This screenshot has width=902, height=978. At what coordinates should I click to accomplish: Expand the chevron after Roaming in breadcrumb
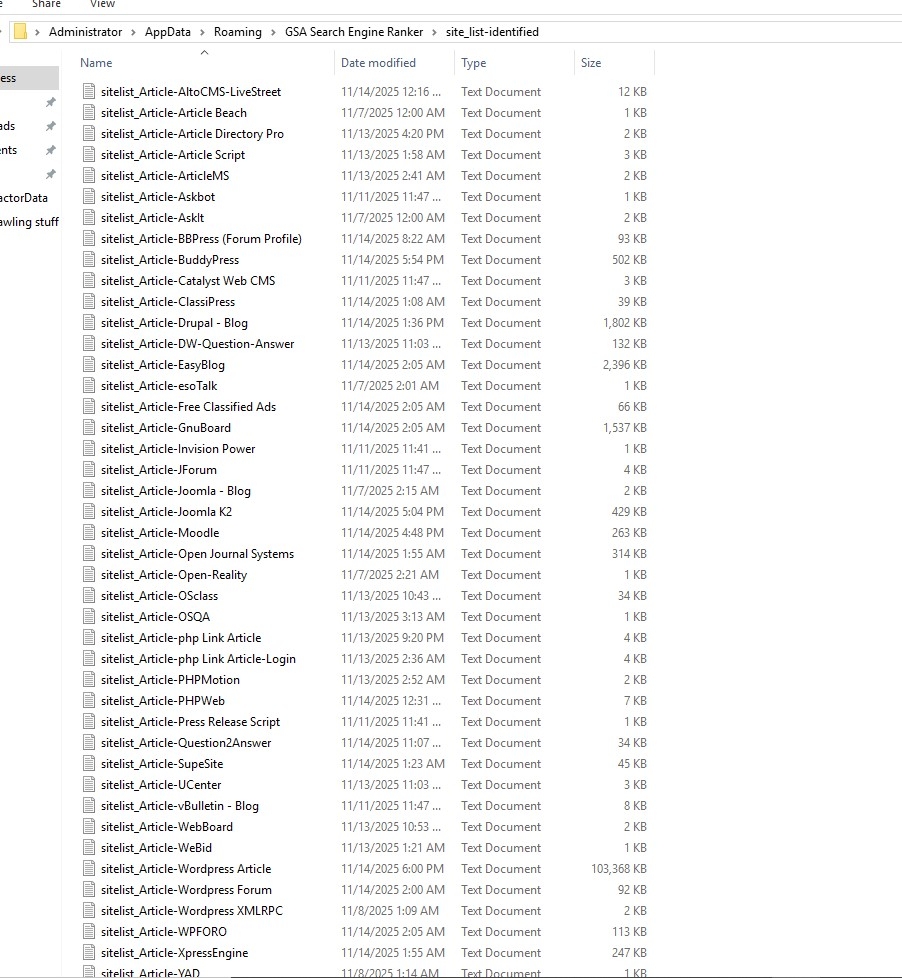click(x=274, y=32)
